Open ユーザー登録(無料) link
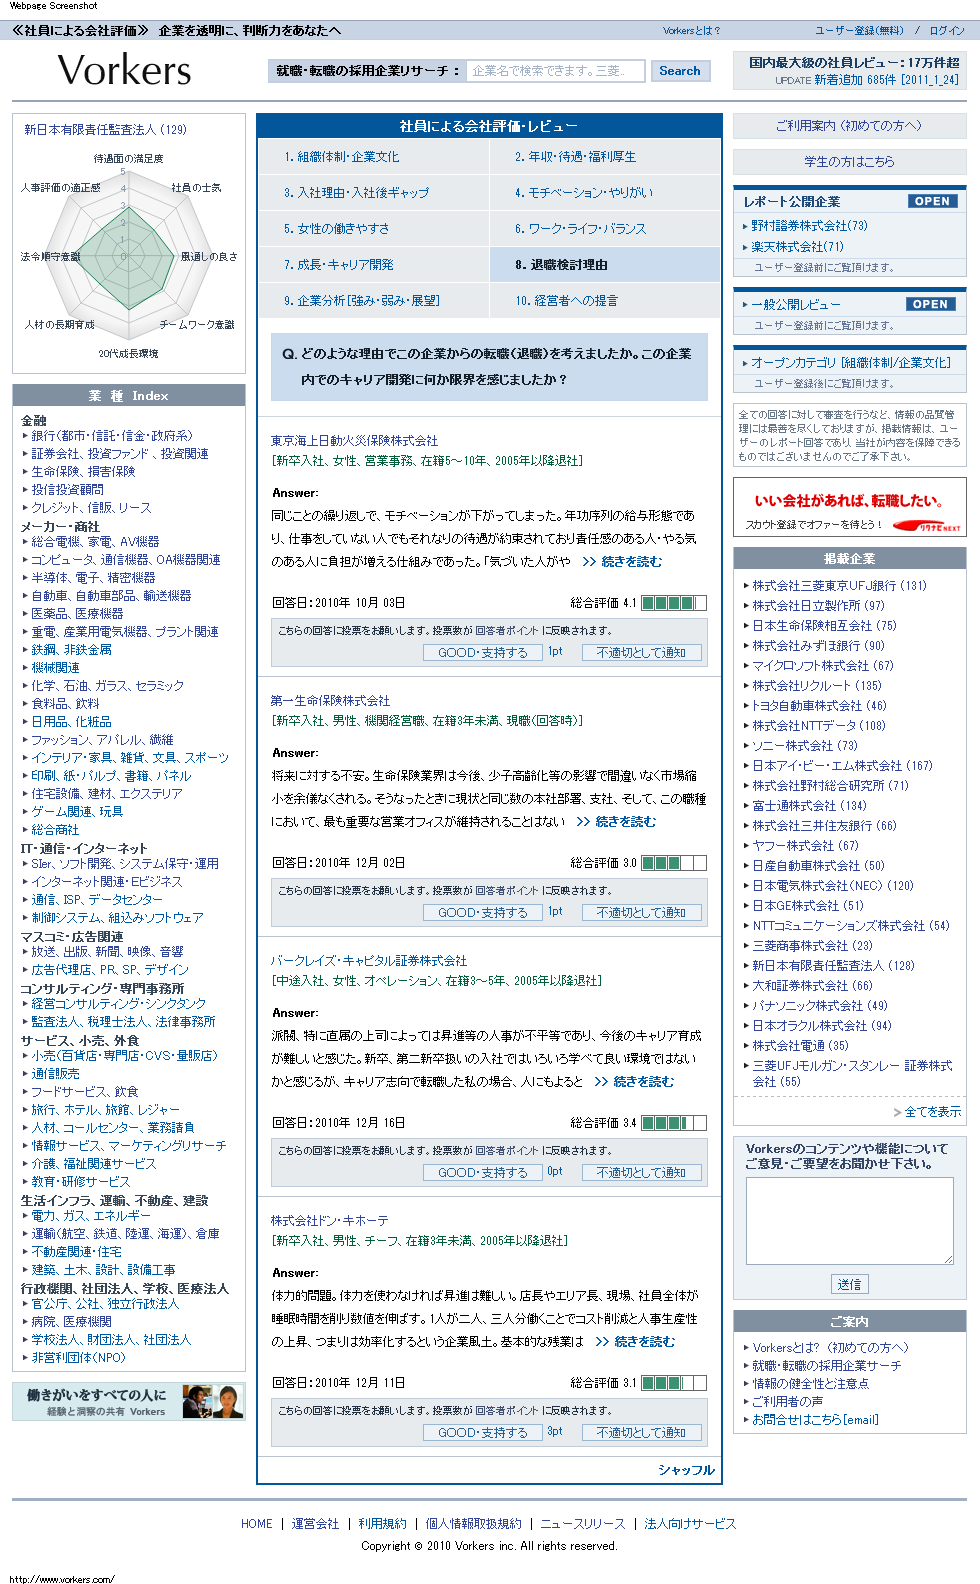 859,31
